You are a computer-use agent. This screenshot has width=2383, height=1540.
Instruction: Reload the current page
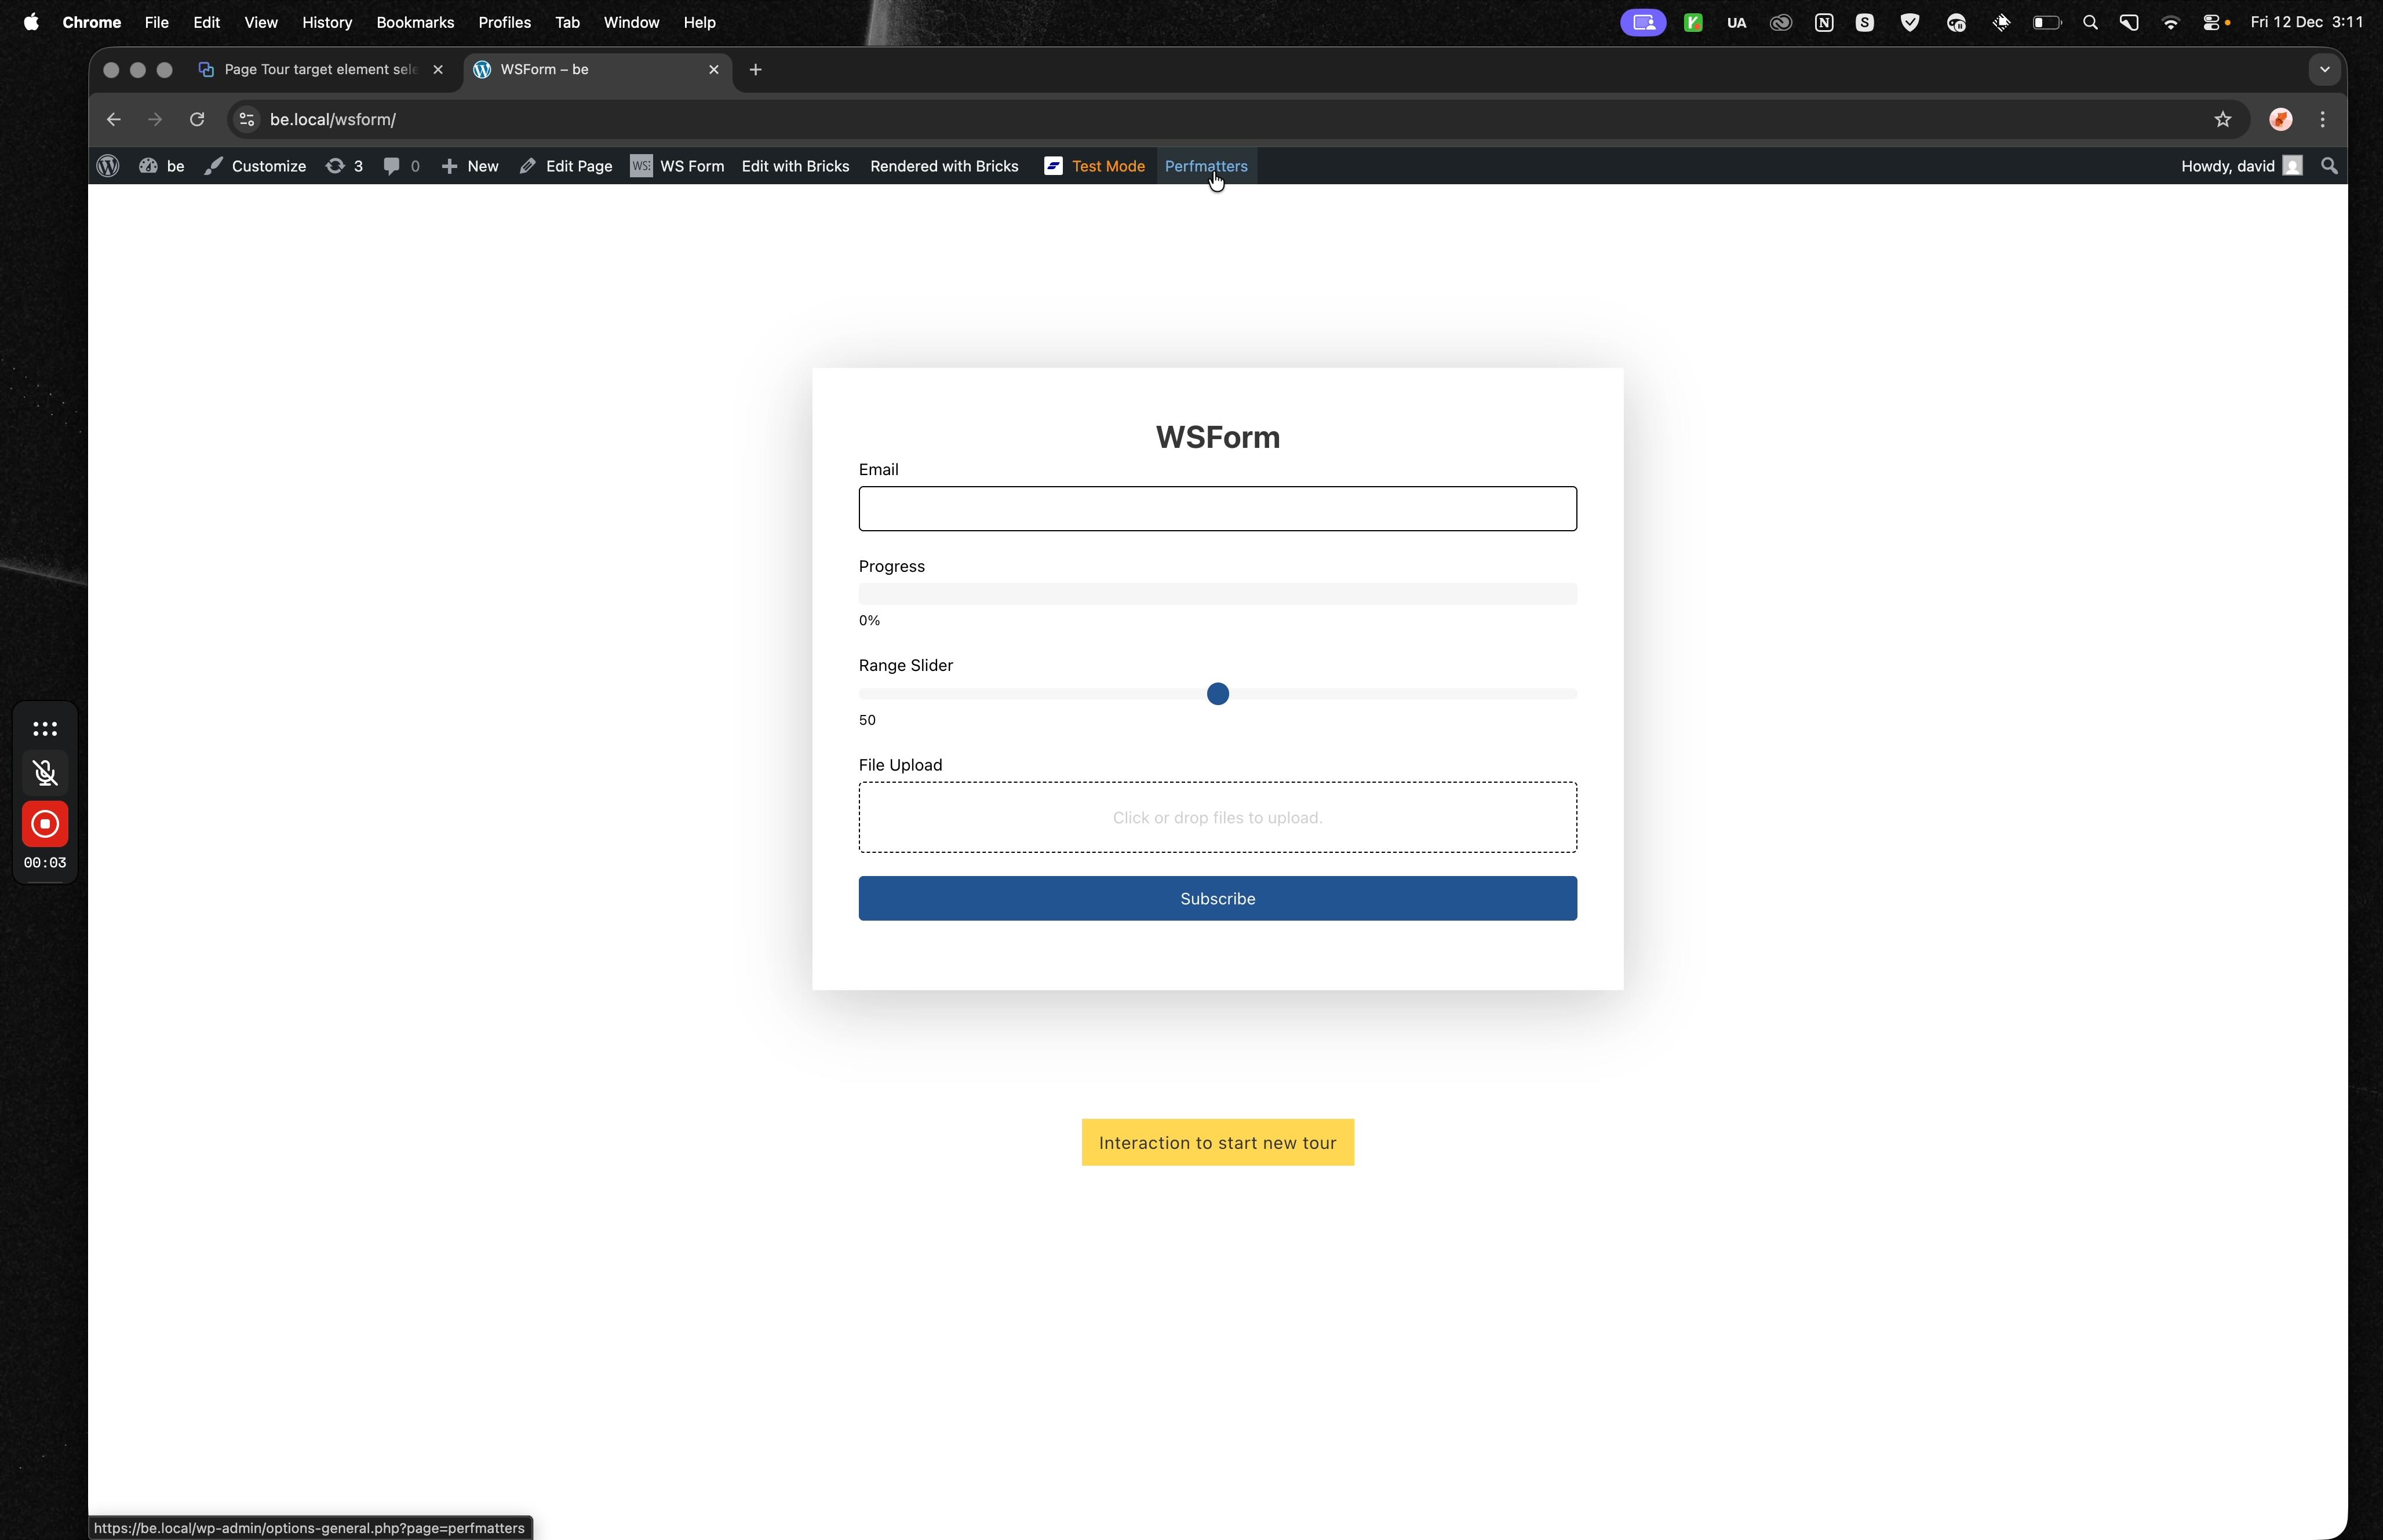pos(197,120)
